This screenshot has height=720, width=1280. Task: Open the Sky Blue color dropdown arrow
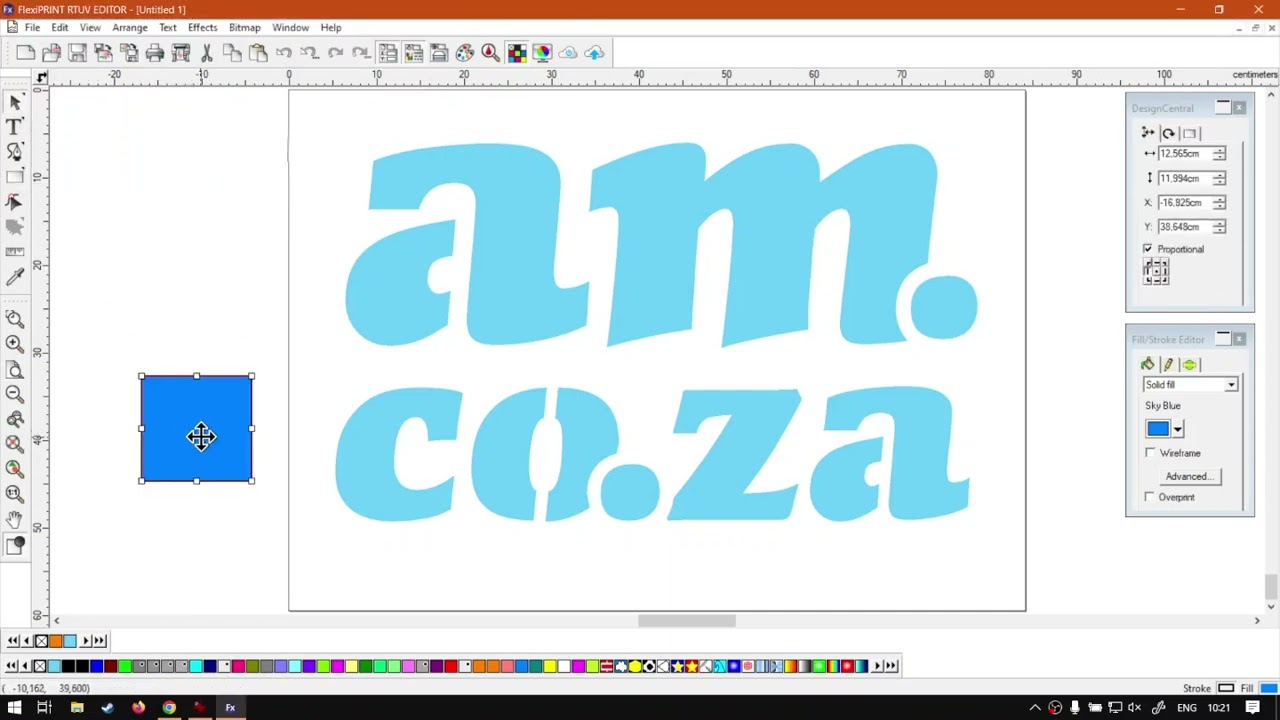coord(1178,430)
